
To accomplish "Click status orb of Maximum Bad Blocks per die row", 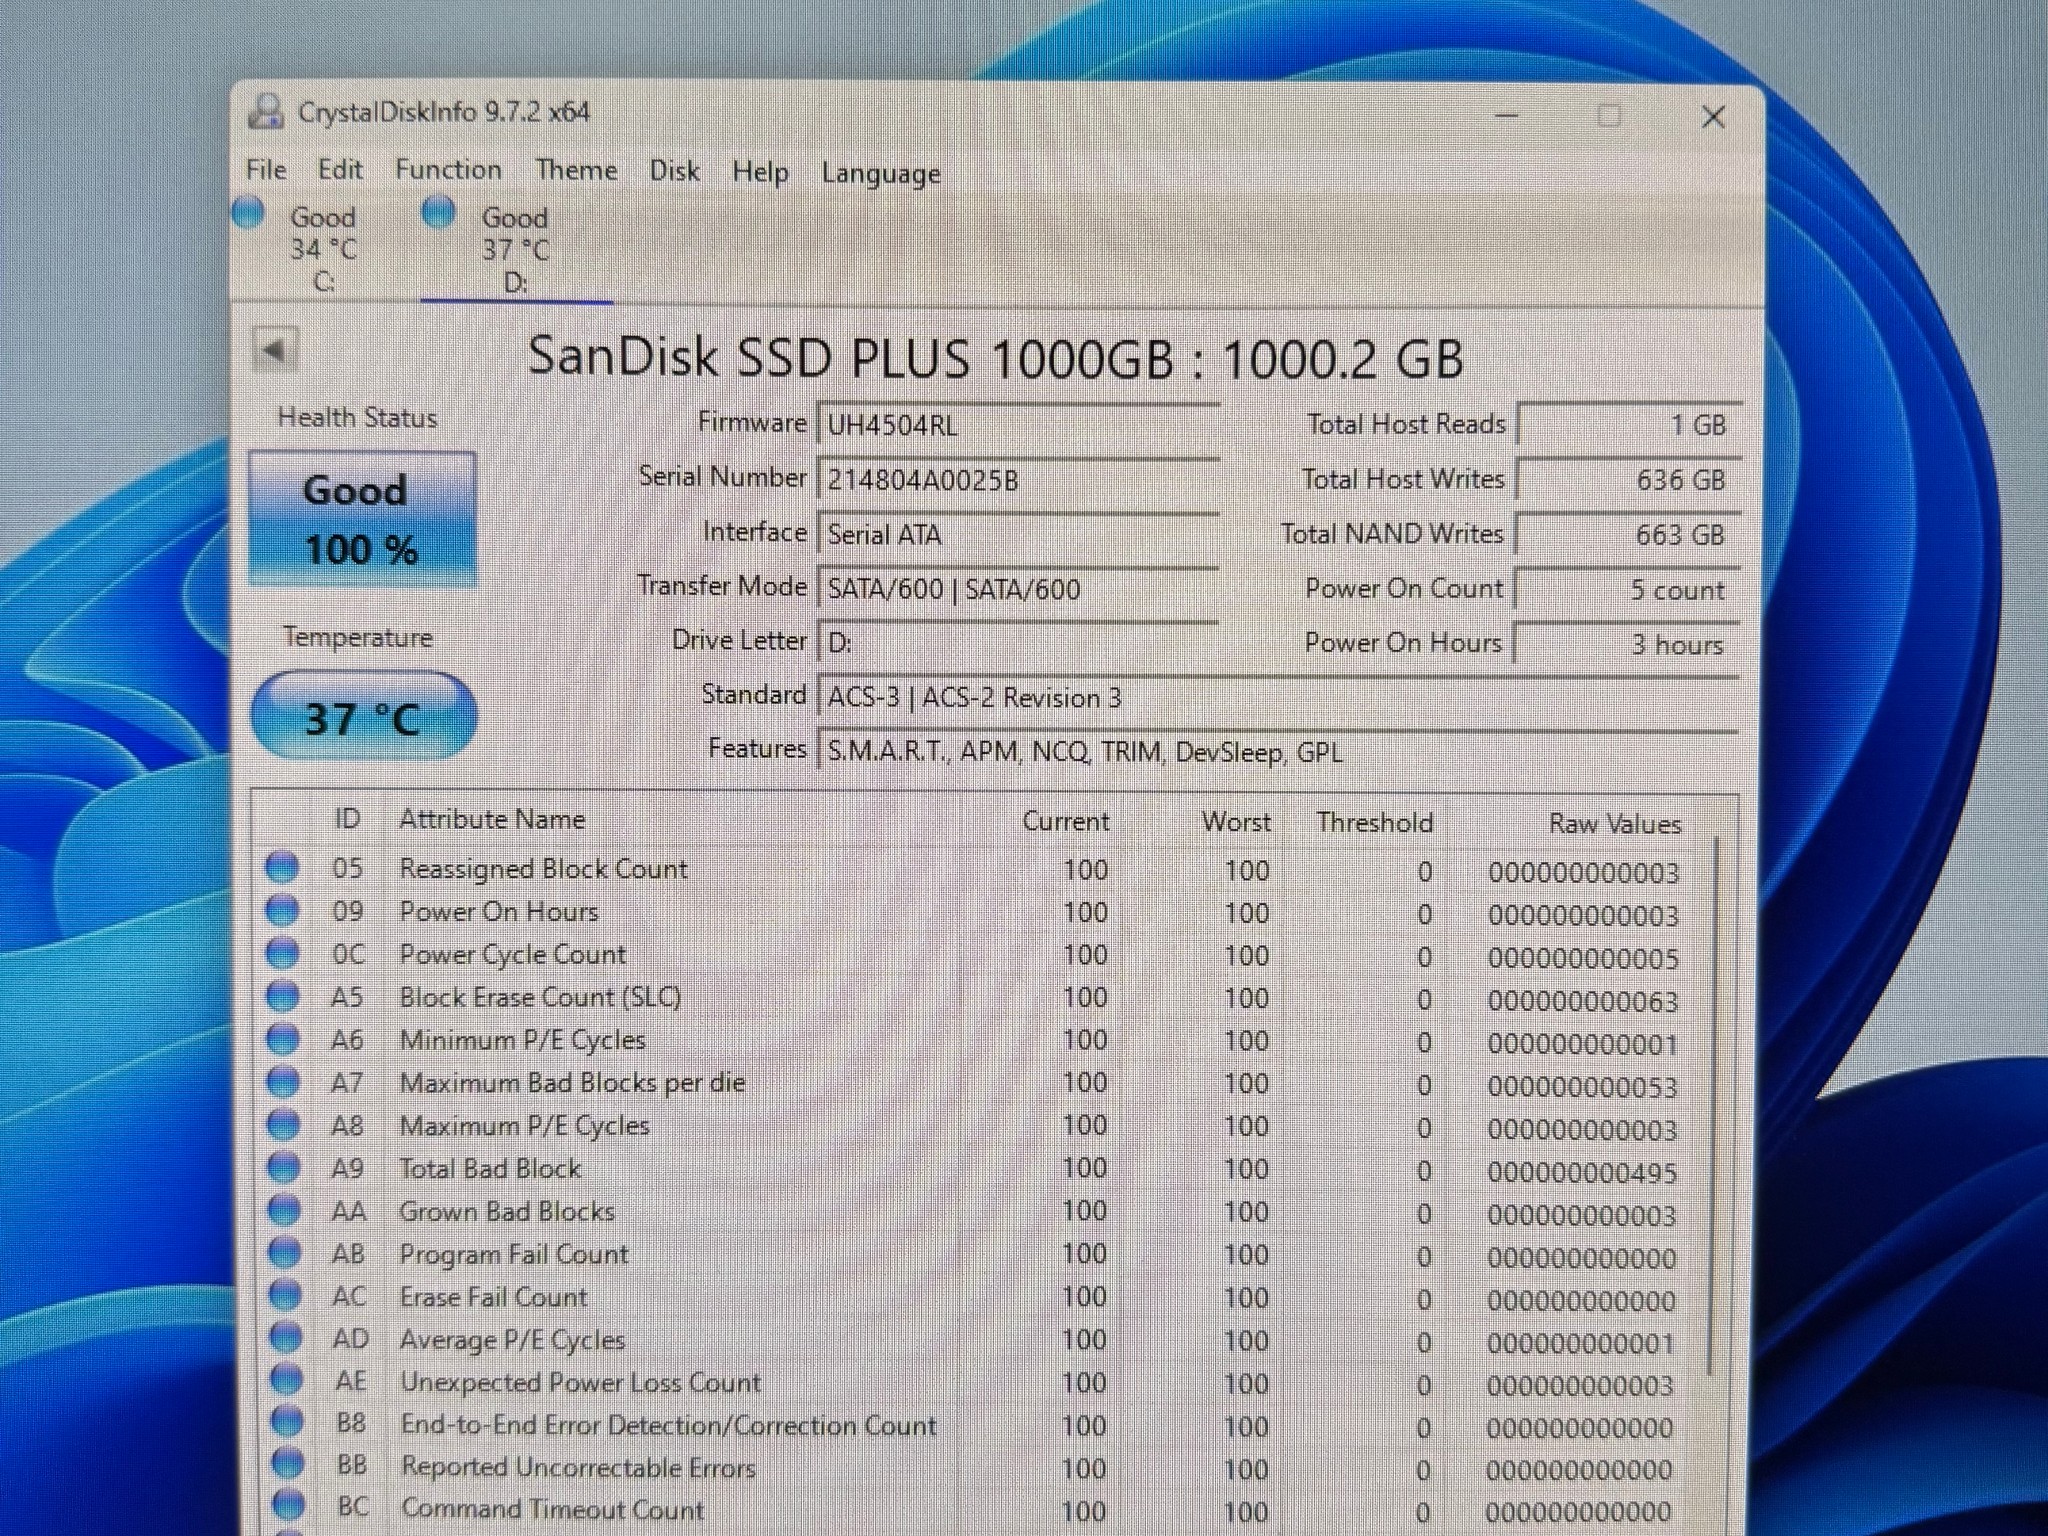I will pyautogui.click(x=284, y=1081).
